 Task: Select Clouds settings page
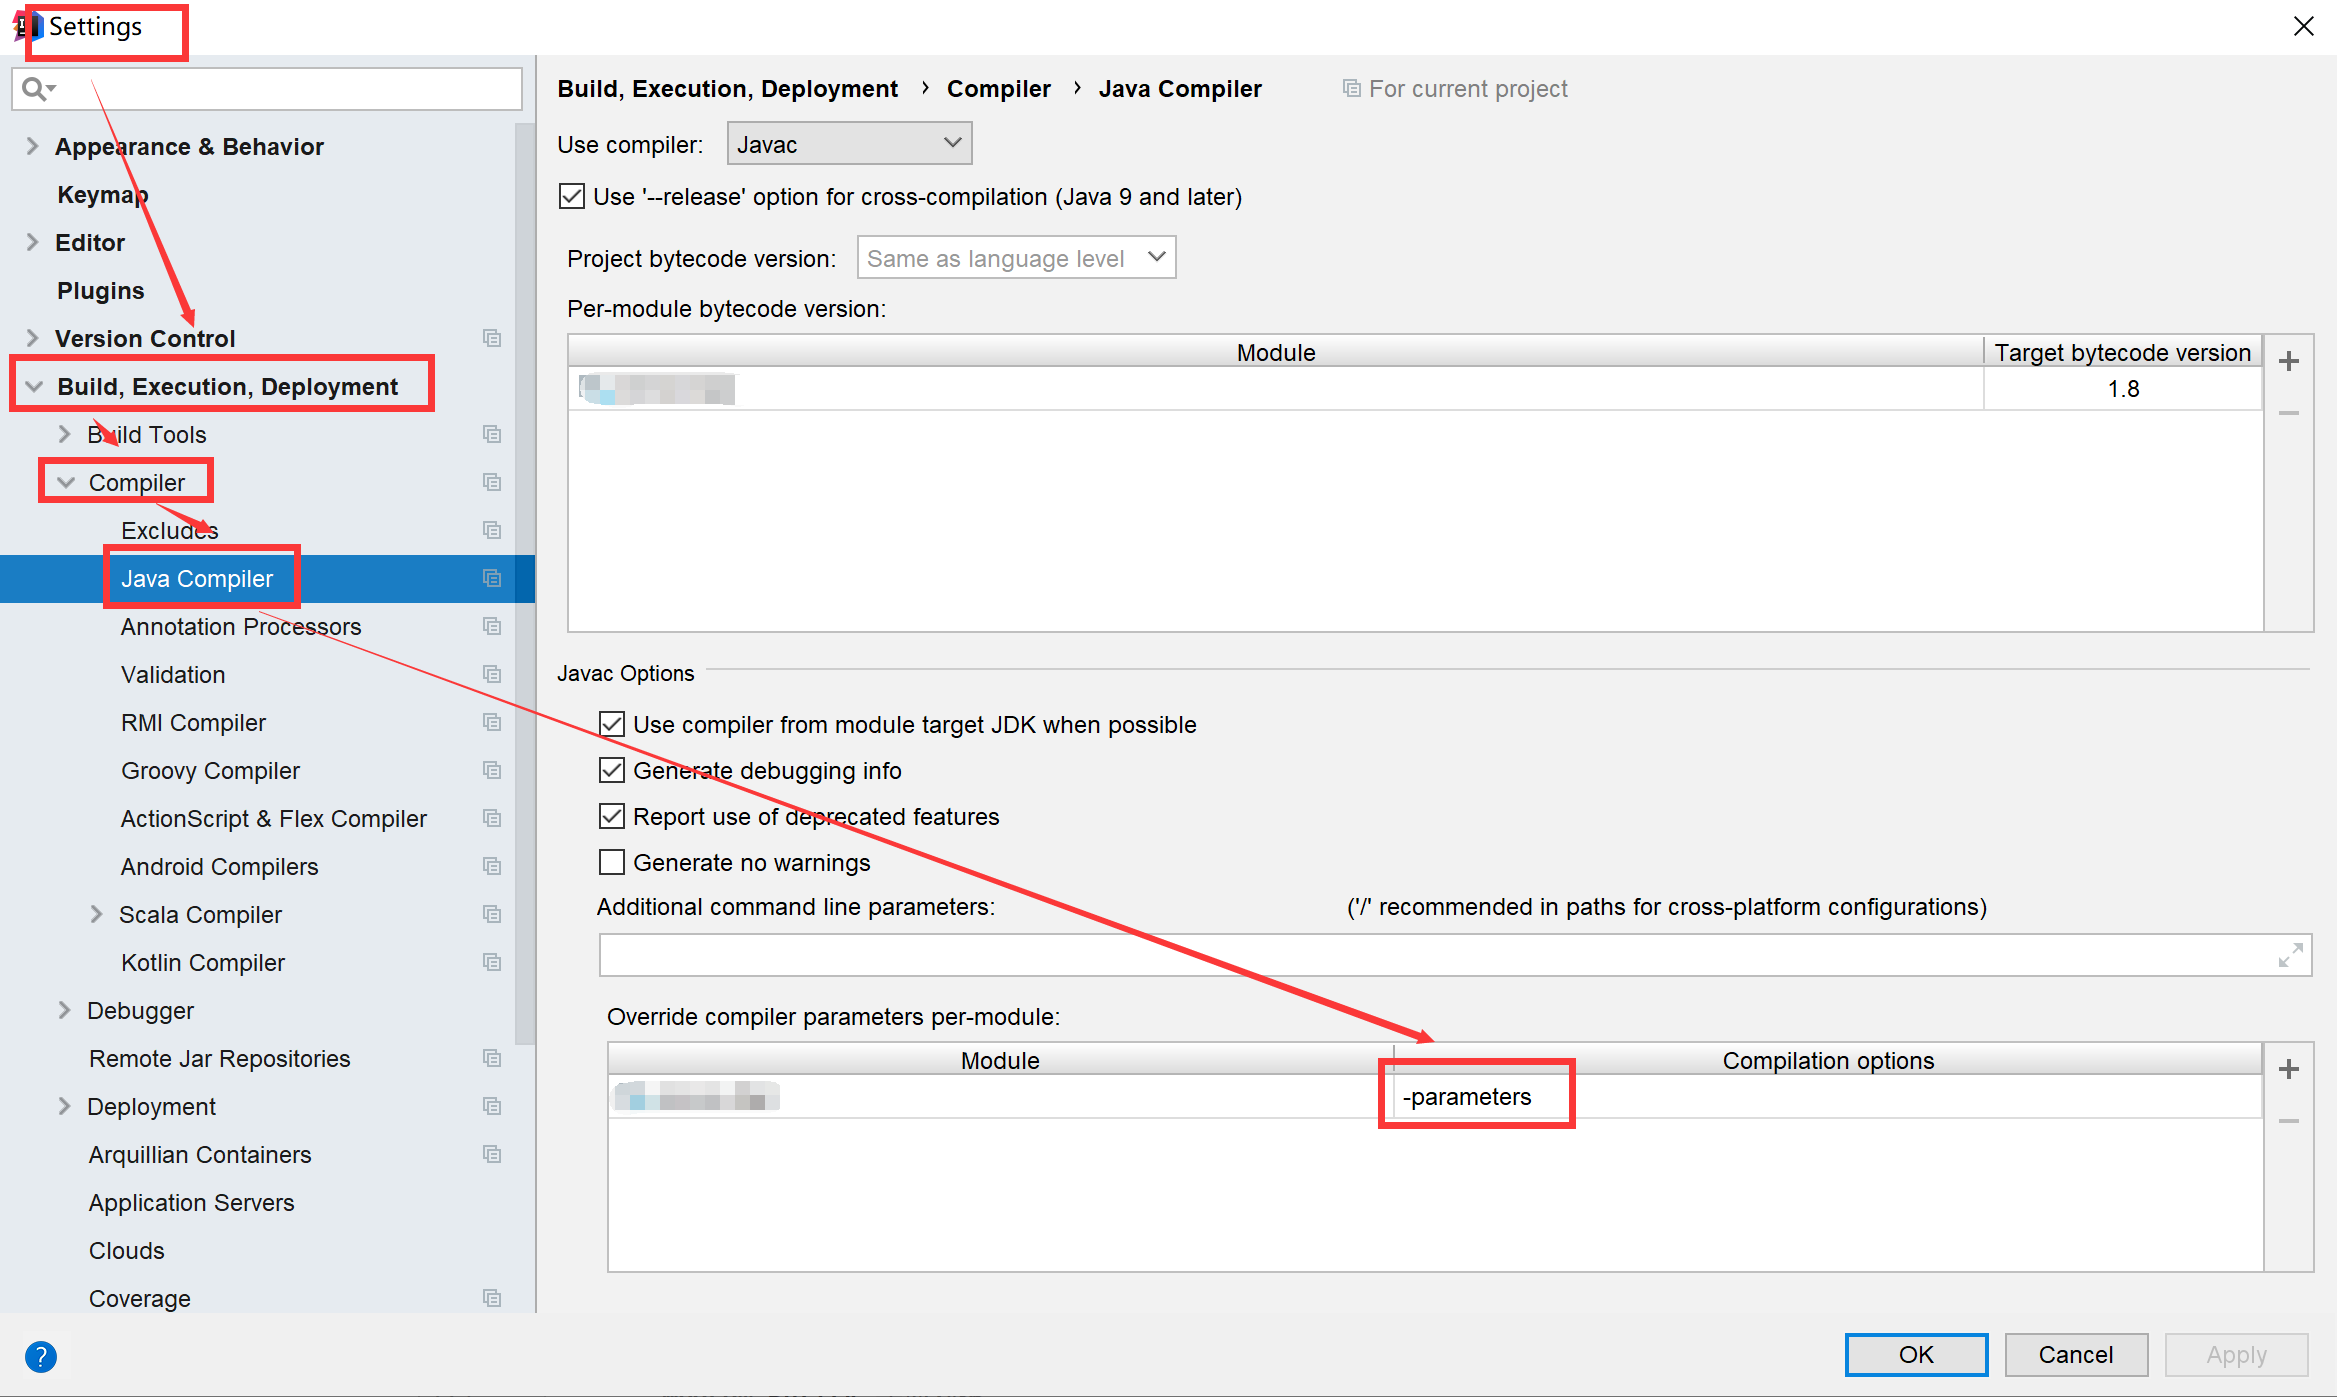coord(127,1250)
